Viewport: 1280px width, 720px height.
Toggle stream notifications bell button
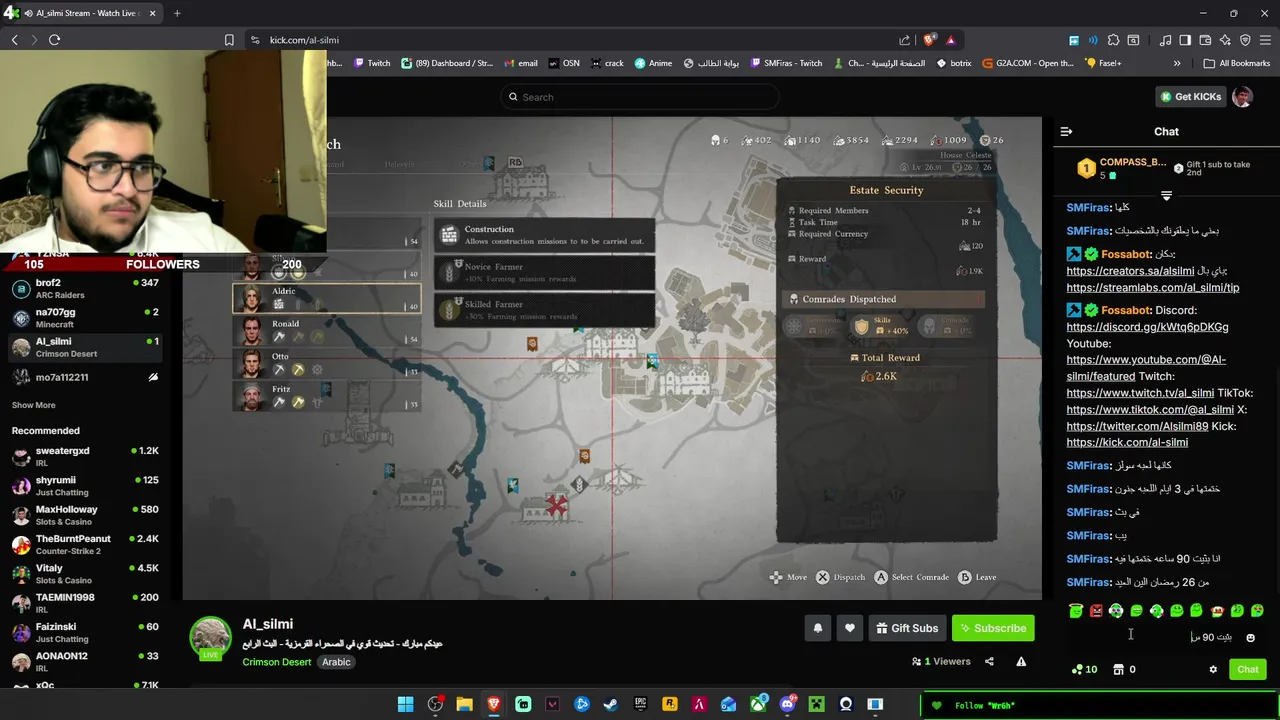click(x=817, y=628)
